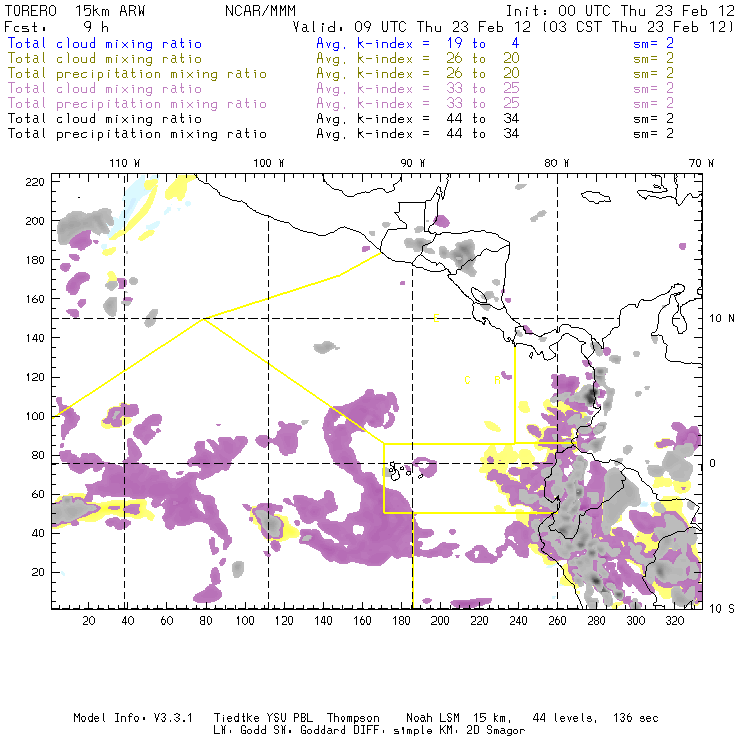Click the "90 W" longitude label
Image resolution: width=740 pixels, height=740 pixels.
pos(413,163)
